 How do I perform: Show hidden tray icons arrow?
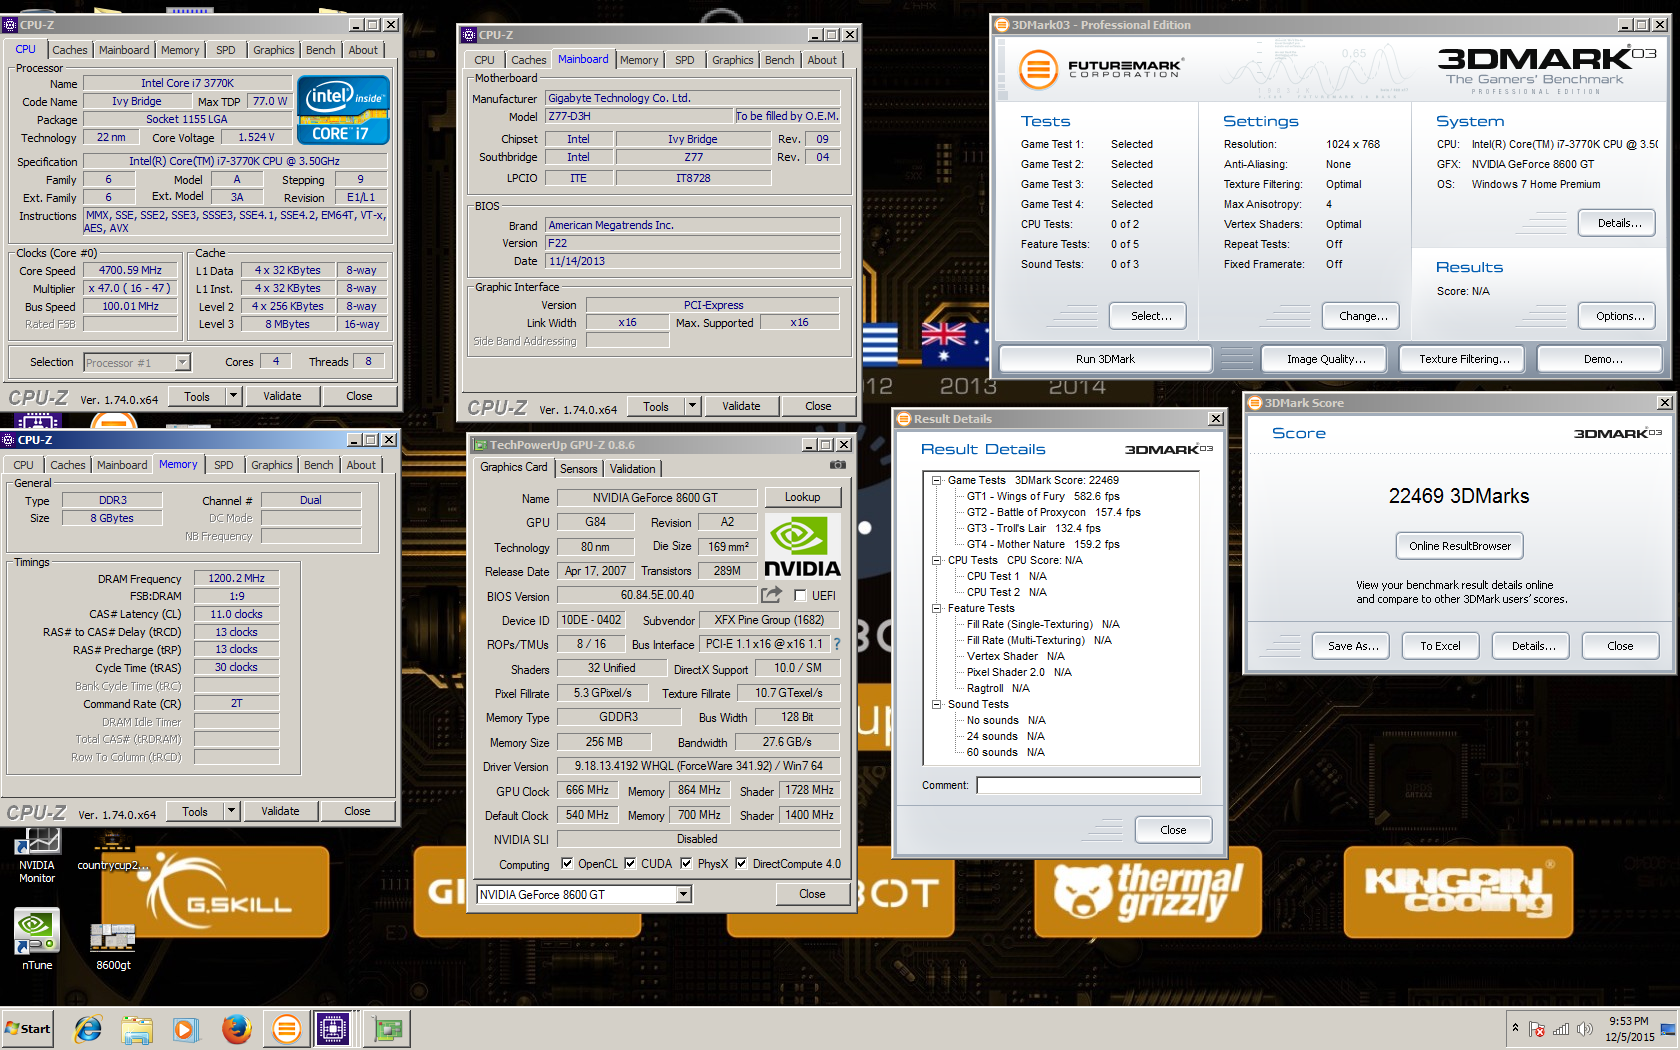[1515, 1028]
